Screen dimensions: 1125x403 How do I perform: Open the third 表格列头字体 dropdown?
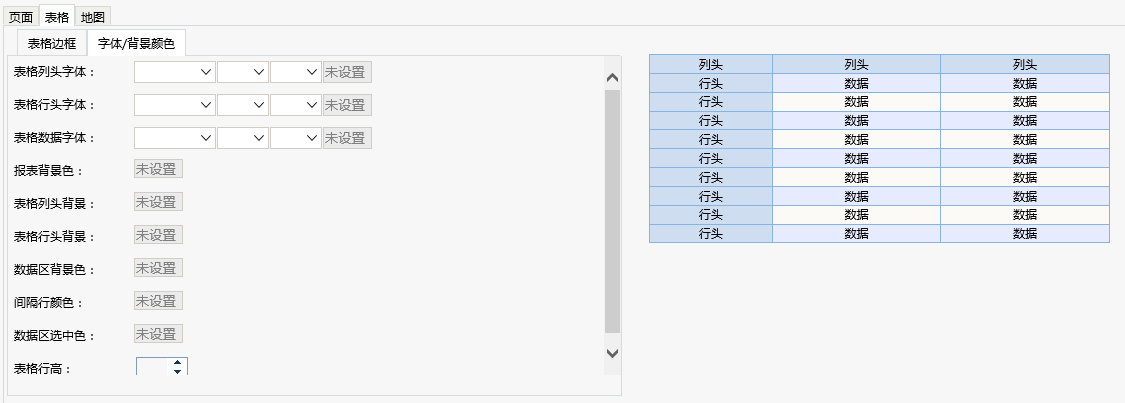tap(296, 72)
